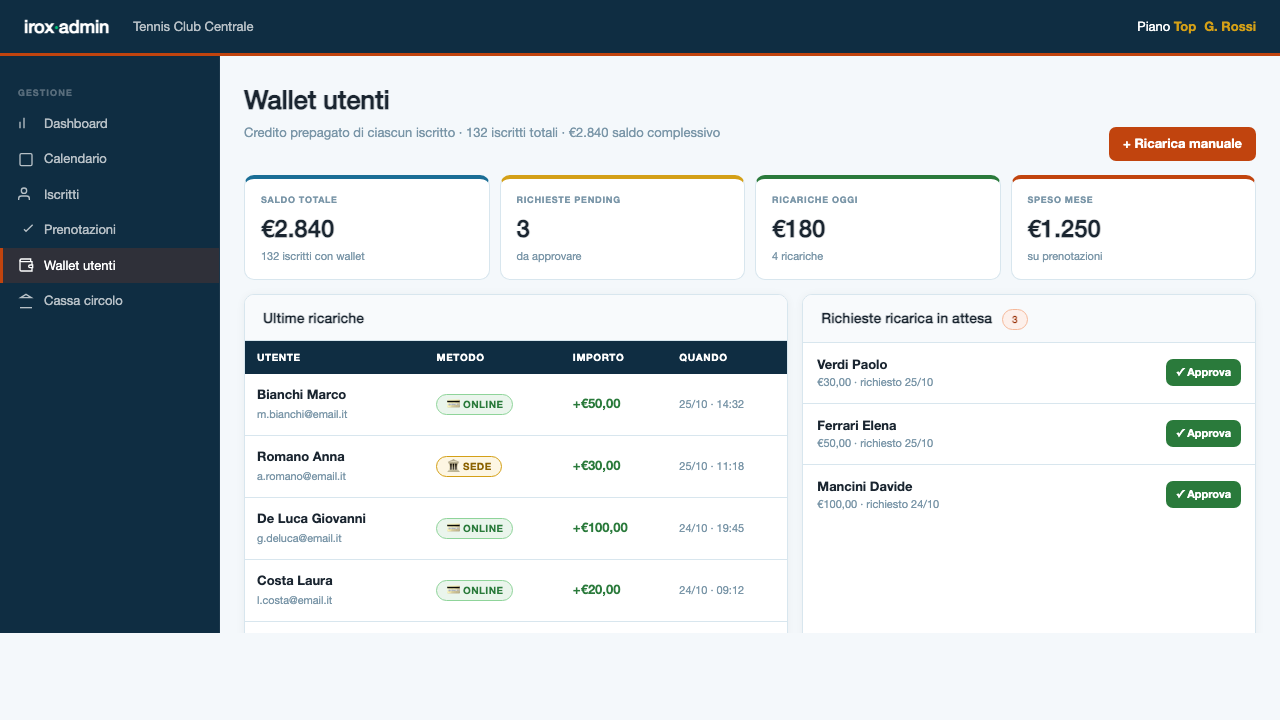Viewport: 1280px width, 720px height.
Task: Click the Metodo column header
Action: [x=460, y=358]
